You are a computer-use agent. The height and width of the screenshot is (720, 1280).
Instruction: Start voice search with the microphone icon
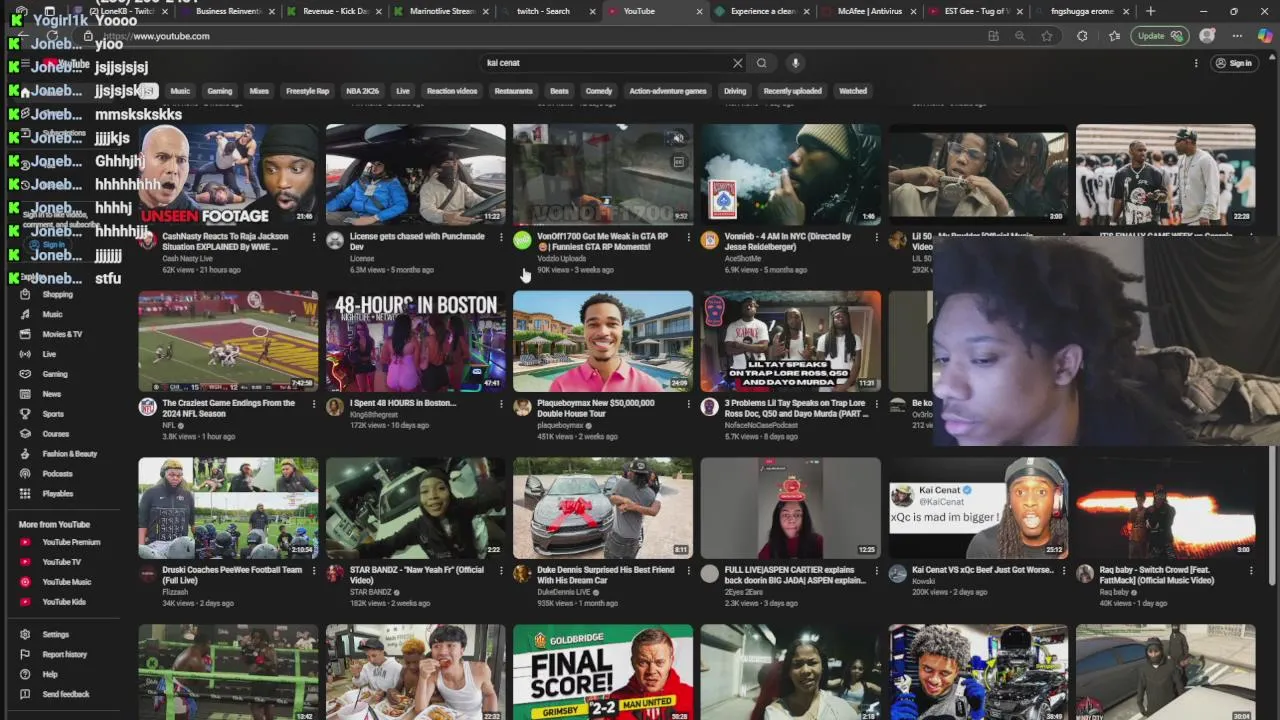click(x=795, y=63)
